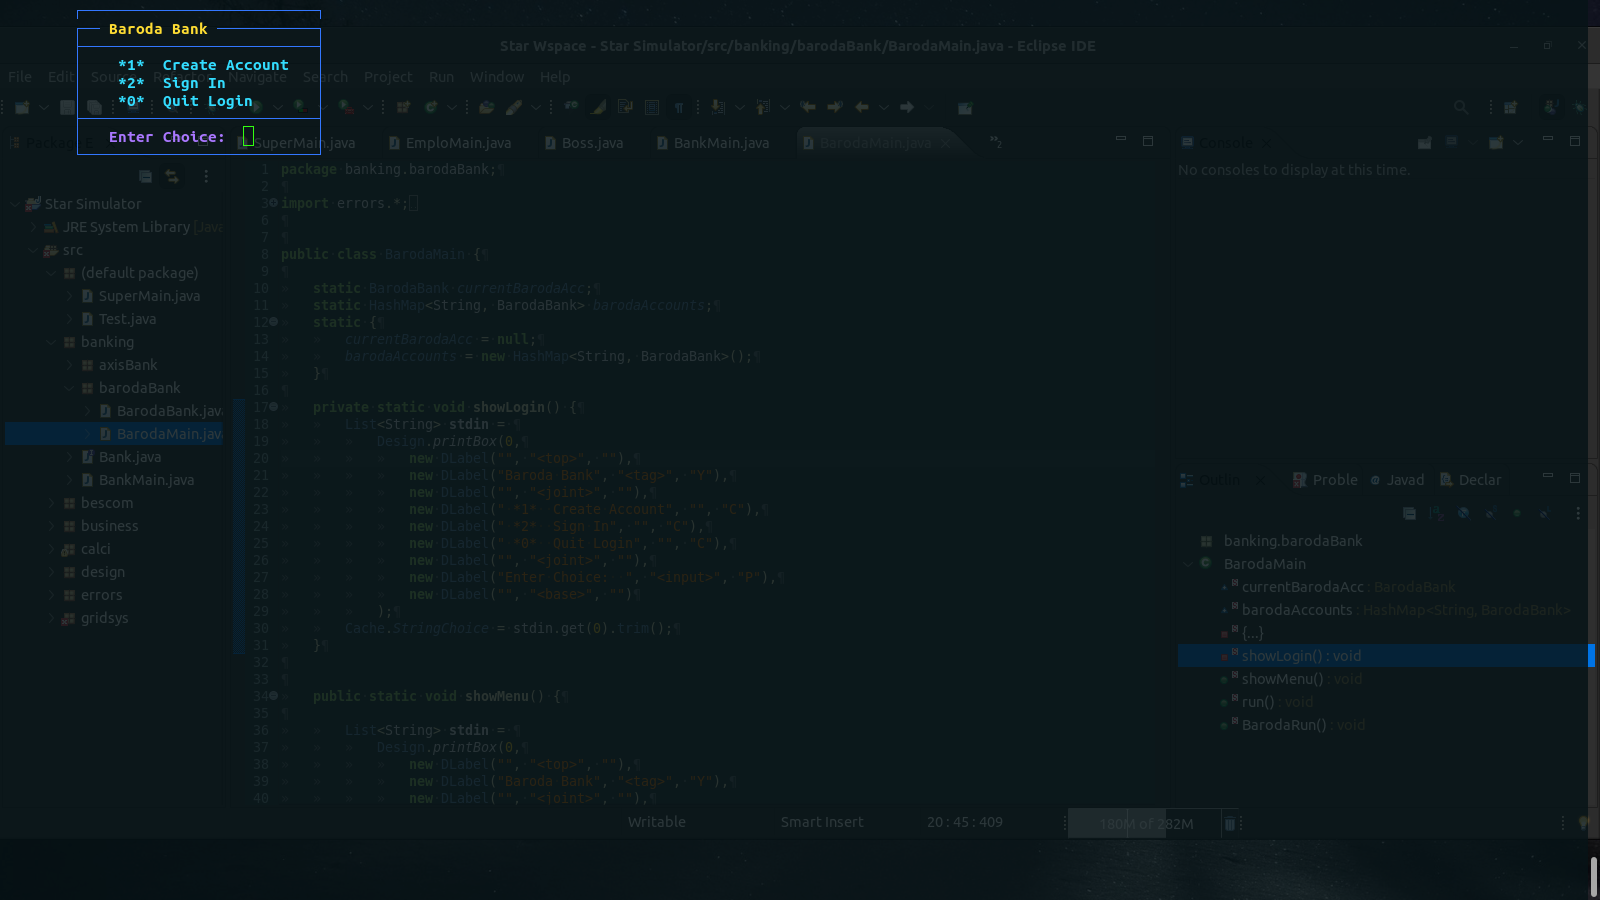The height and width of the screenshot is (900, 1600).
Task: Toggle the Mark Occurrences highlighter icon
Action: (596, 107)
